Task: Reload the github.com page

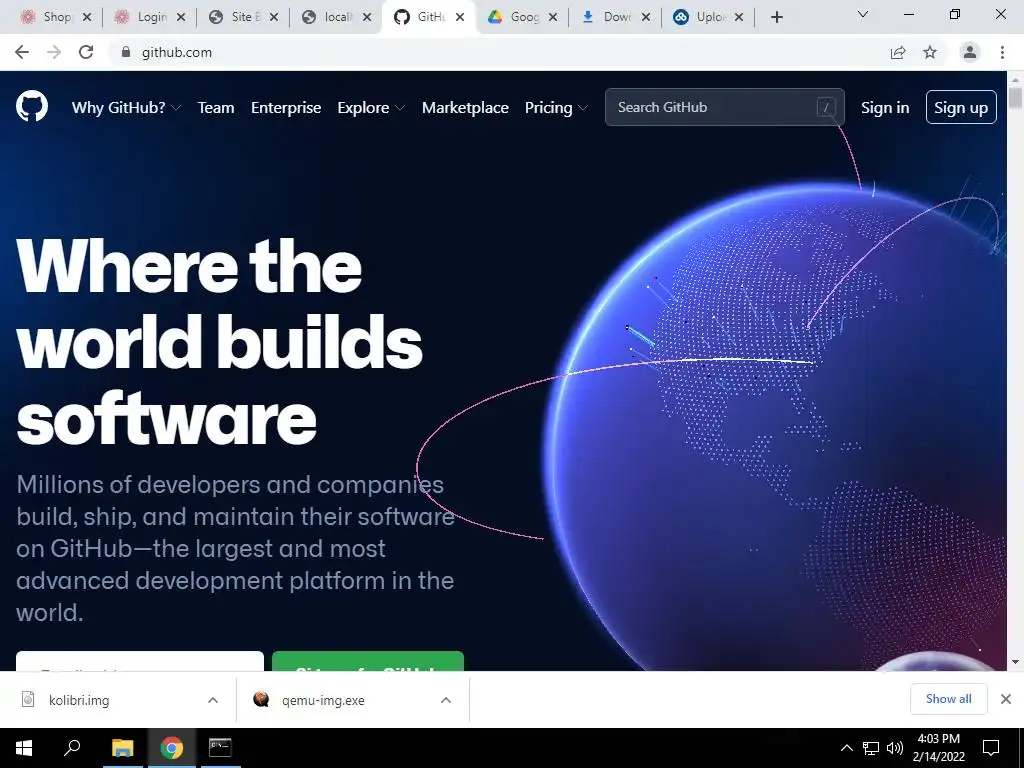Action: coord(86,52)
